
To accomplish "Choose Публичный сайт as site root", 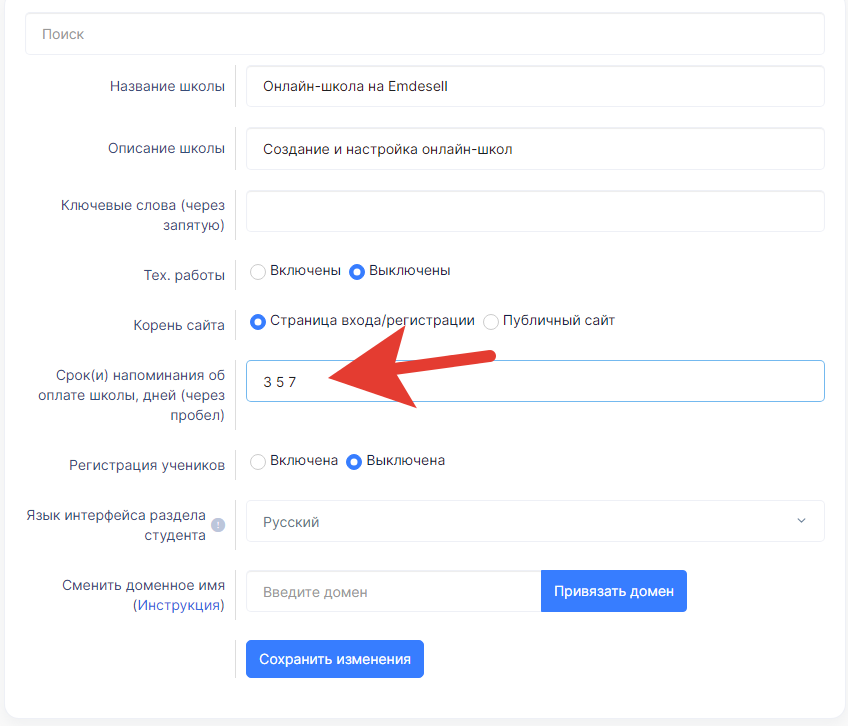I will (x=491, y=321).
